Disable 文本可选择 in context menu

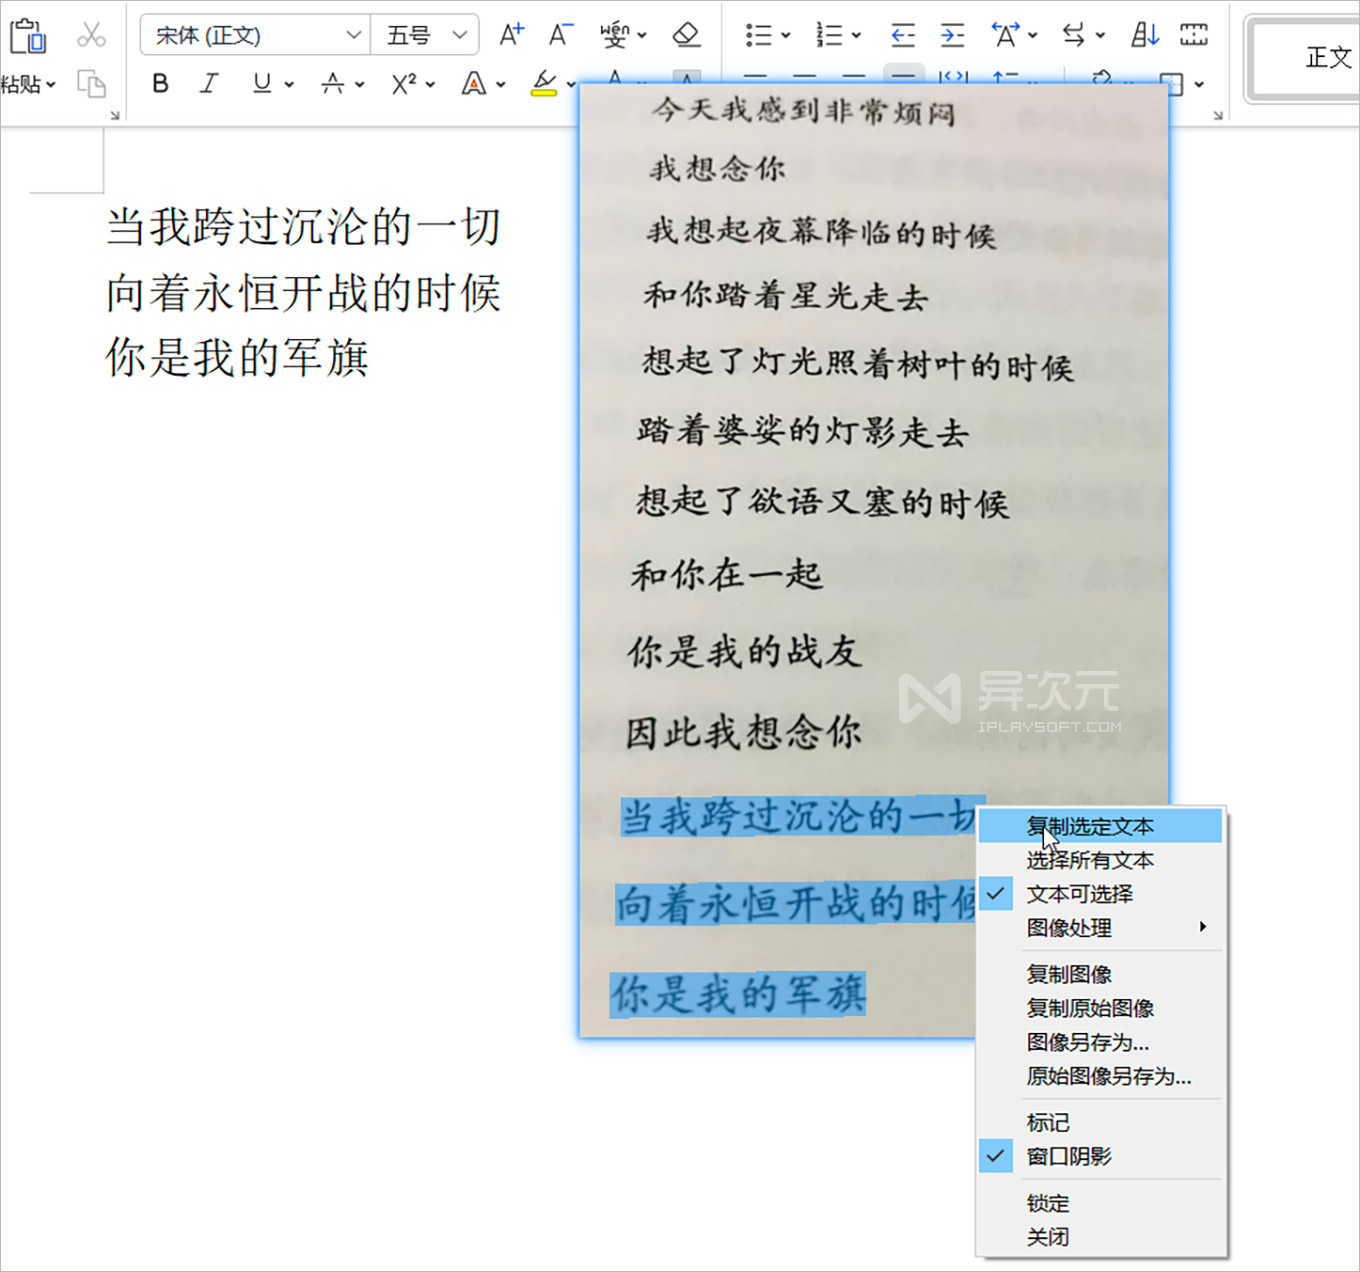pyautogui.click(x=1080, y=893)
